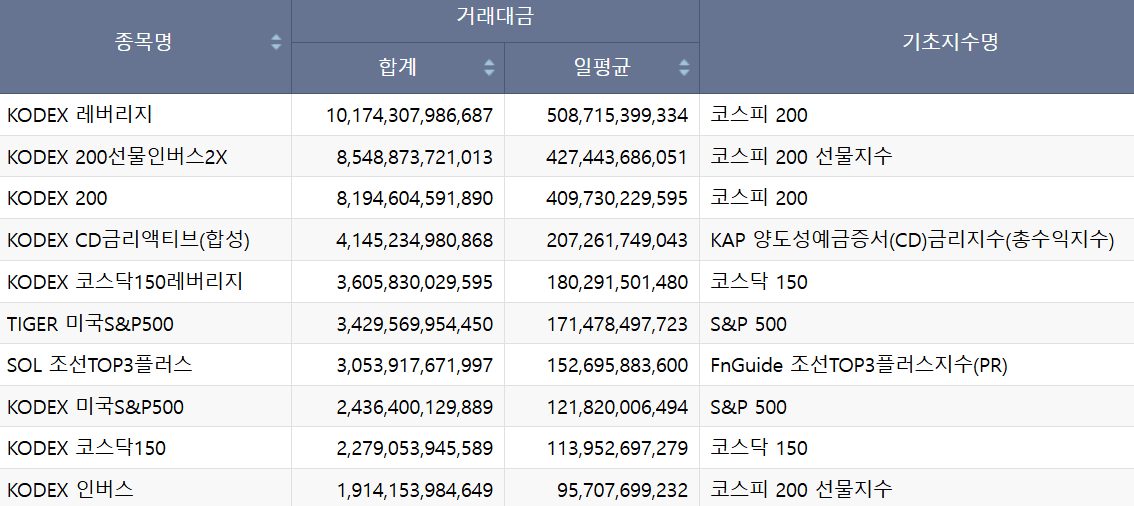Image resolution: width=1134 pixels, height=506 pixels.
Task: Click the 거래대금 group header
Action: point(495,17)
